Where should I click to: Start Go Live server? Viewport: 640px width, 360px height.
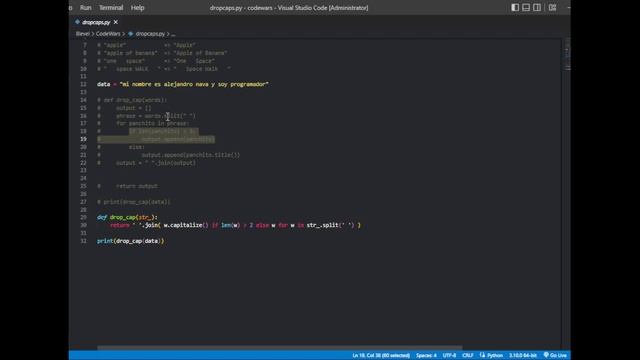[555, 356]
